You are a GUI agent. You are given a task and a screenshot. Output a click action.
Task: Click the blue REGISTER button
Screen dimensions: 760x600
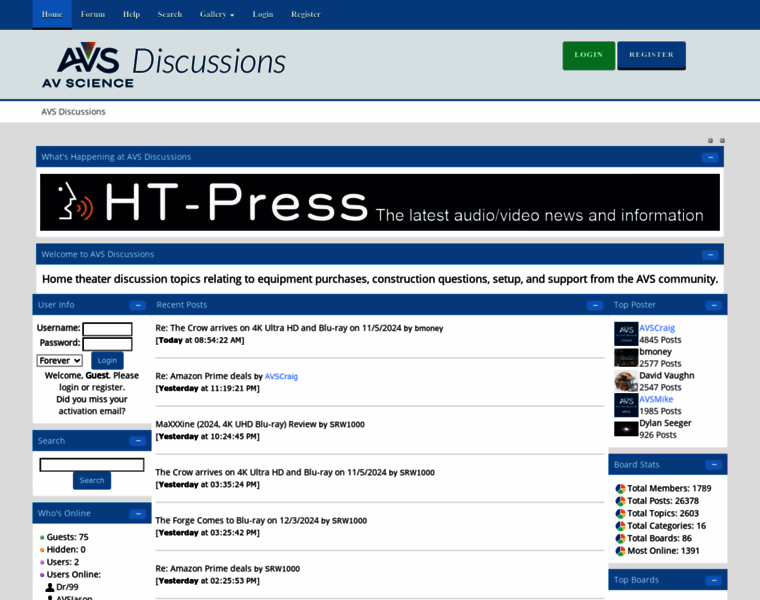[x=651, y=55]
